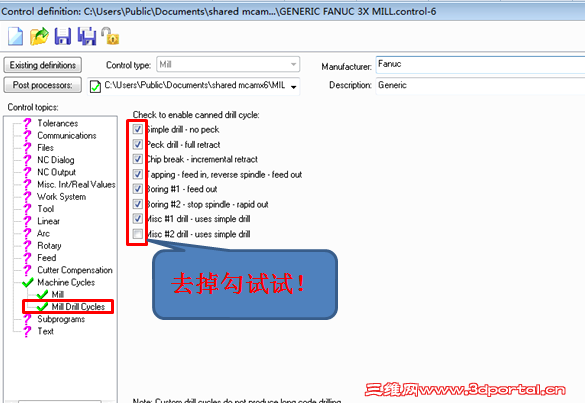The height and width of the screenshot is (403, 585).
Task: Select the Tool topic
Action: click(x=46, y=209)
